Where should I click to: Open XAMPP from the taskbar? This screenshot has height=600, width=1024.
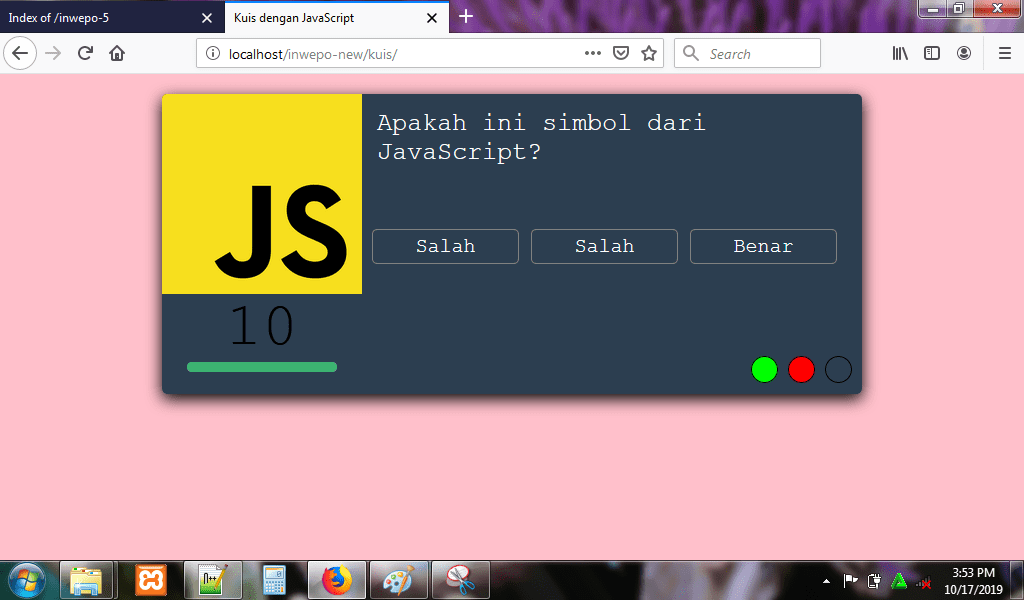tap(151, 580)
